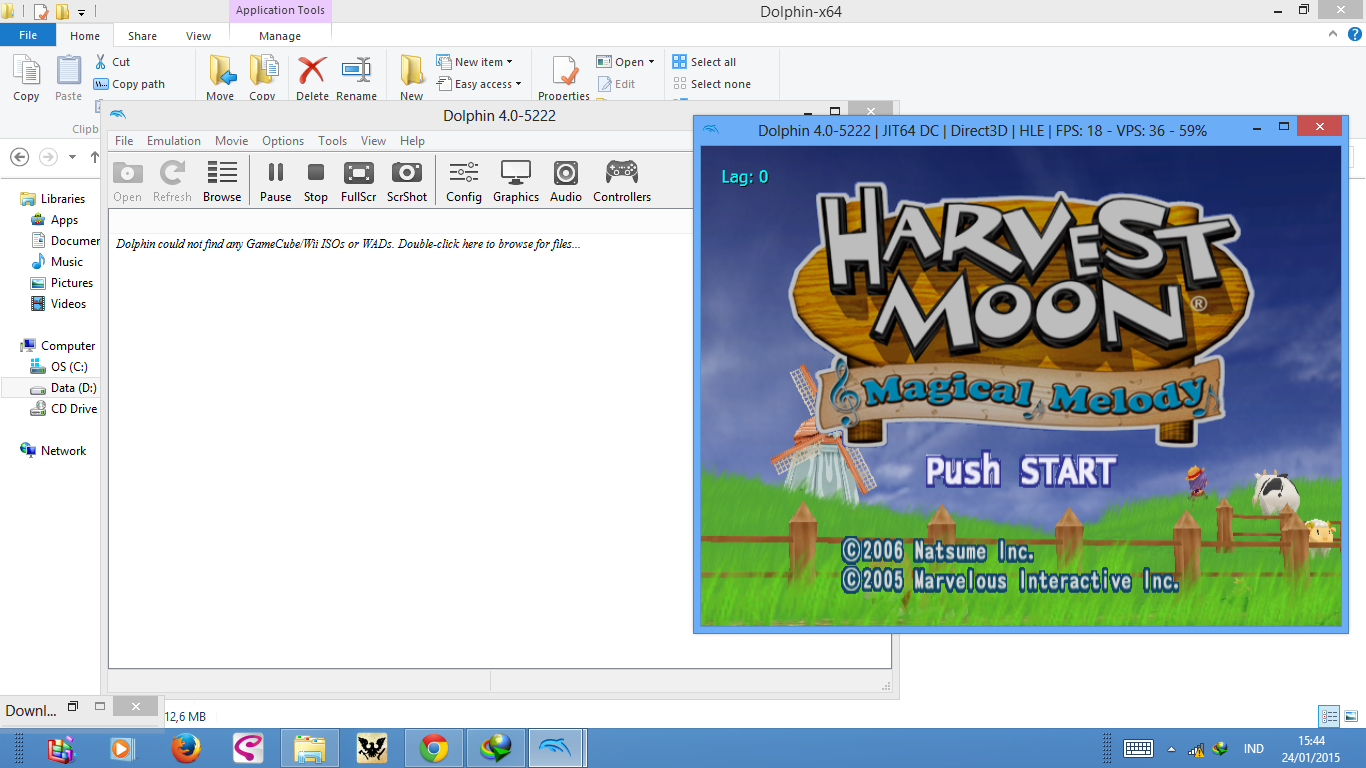
Task: Click the Properties icon in ribbon
Action: 564,78
